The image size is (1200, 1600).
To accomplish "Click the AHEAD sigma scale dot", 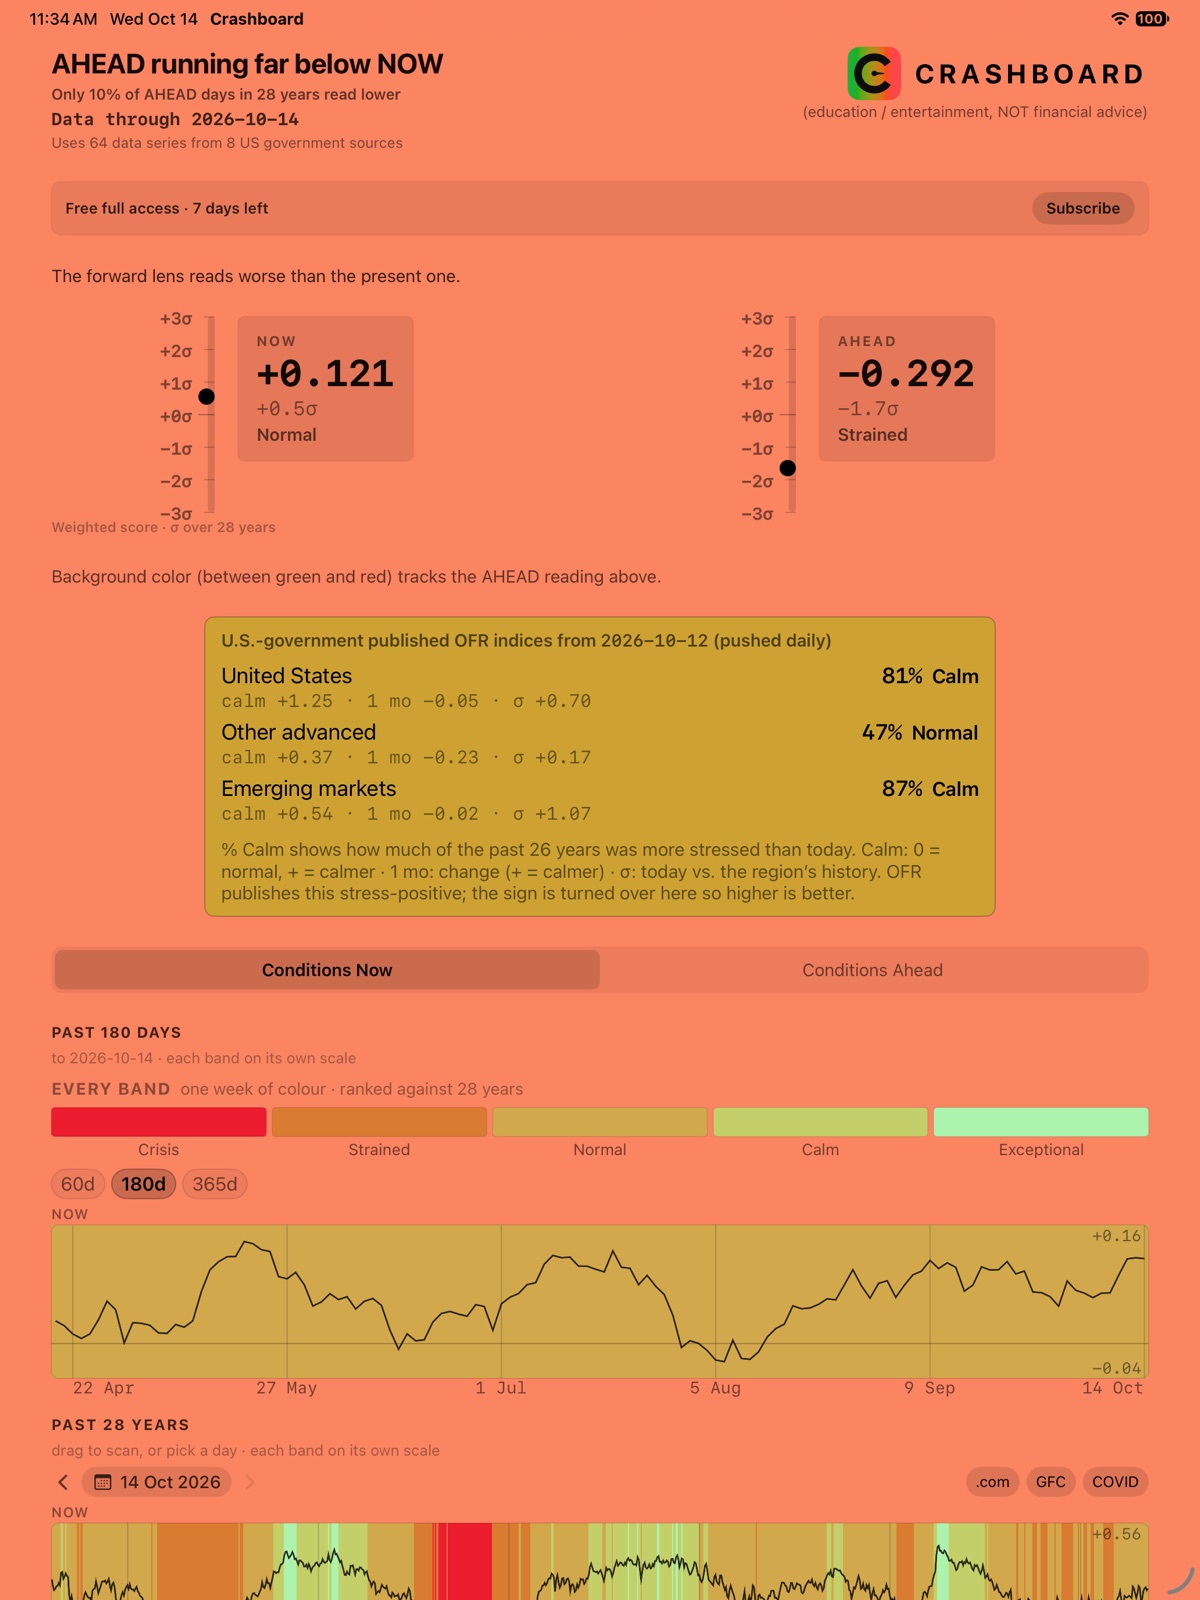I will click(x=788, y=468).
